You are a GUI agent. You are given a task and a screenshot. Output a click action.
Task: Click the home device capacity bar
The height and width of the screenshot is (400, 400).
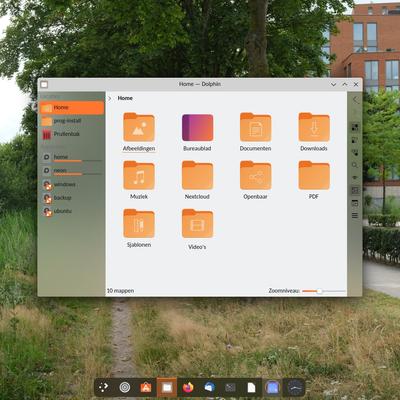pos(77,161)
